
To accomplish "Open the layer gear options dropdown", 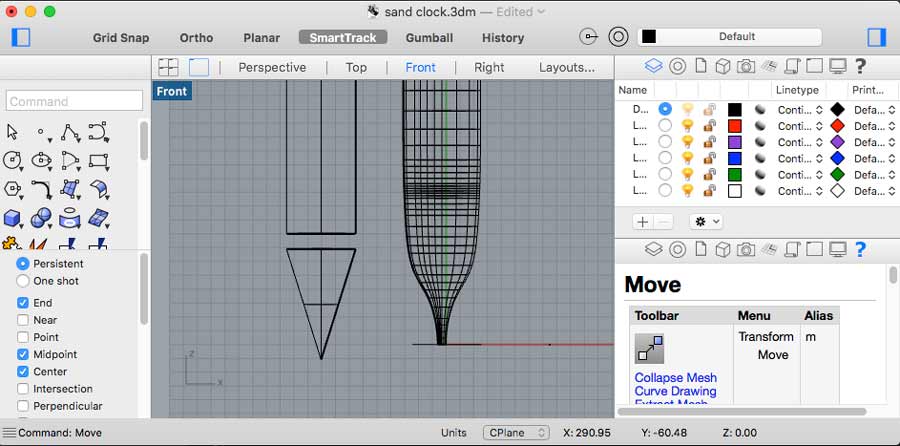I will [x=708, y=221].
